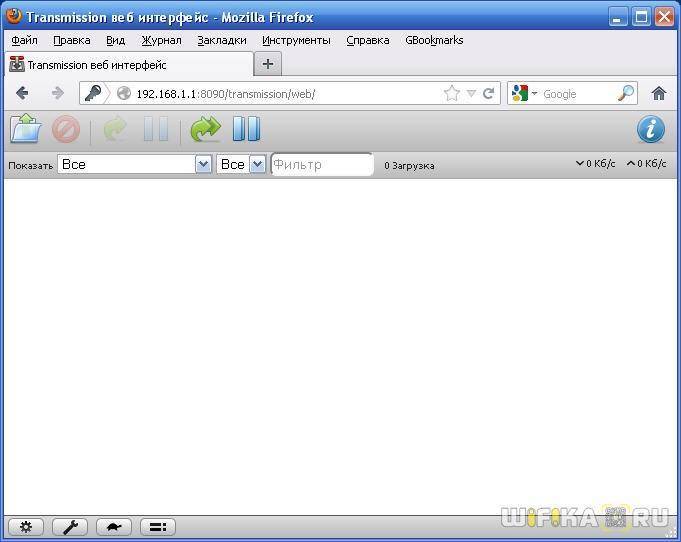
Task: Open URL history dropdown arrow
Action: pyautogui.click(x=471, y=93)
